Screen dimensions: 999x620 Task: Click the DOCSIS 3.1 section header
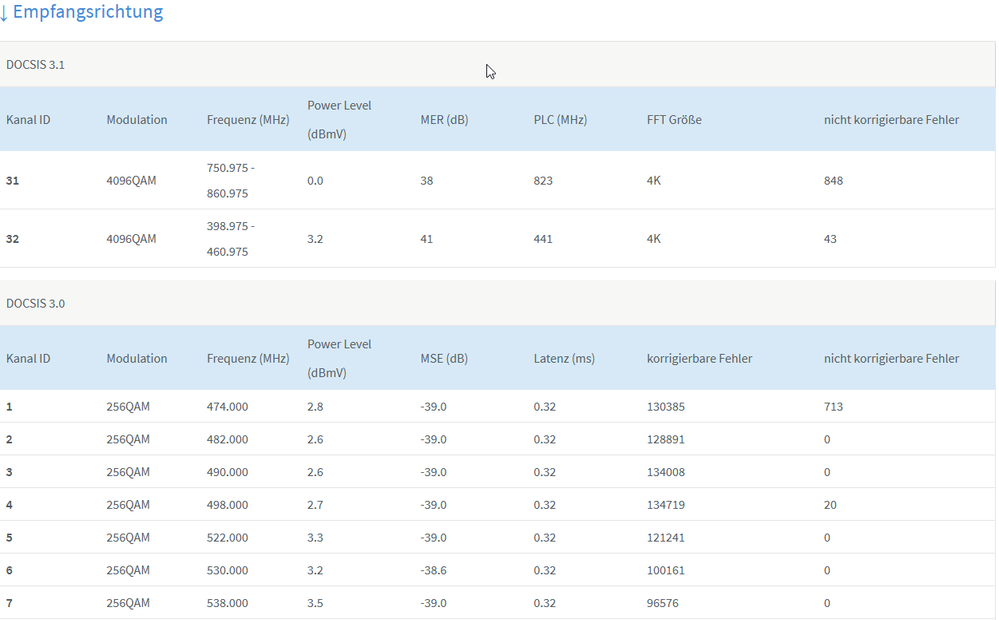tap(36, 64)
